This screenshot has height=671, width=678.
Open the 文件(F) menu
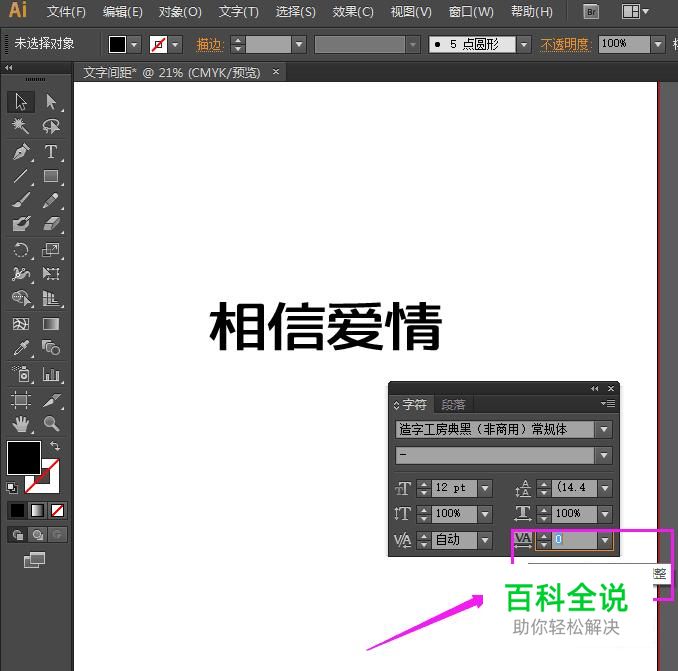click(x=66, y=12)
